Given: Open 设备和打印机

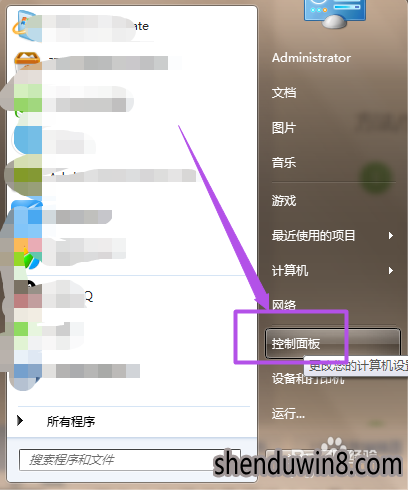Looking at the screenshot, I should point(308,379).
